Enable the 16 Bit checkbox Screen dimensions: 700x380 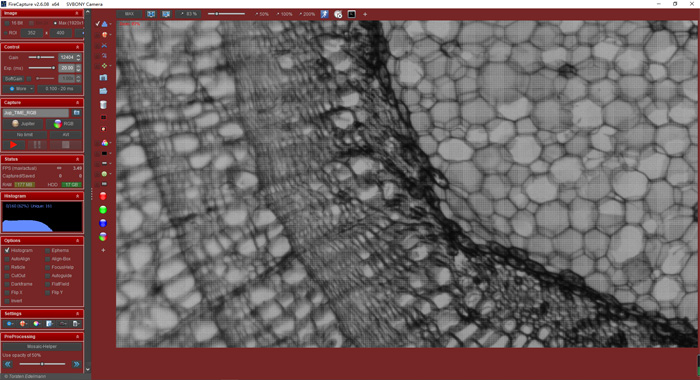tap(7, 23)
